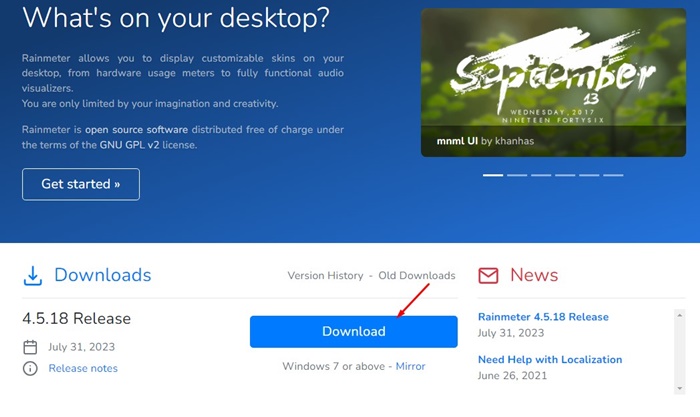Image resolution: width=700 pixels, height=417 pixels.
Task: Open Version History link
Action: 325,275
